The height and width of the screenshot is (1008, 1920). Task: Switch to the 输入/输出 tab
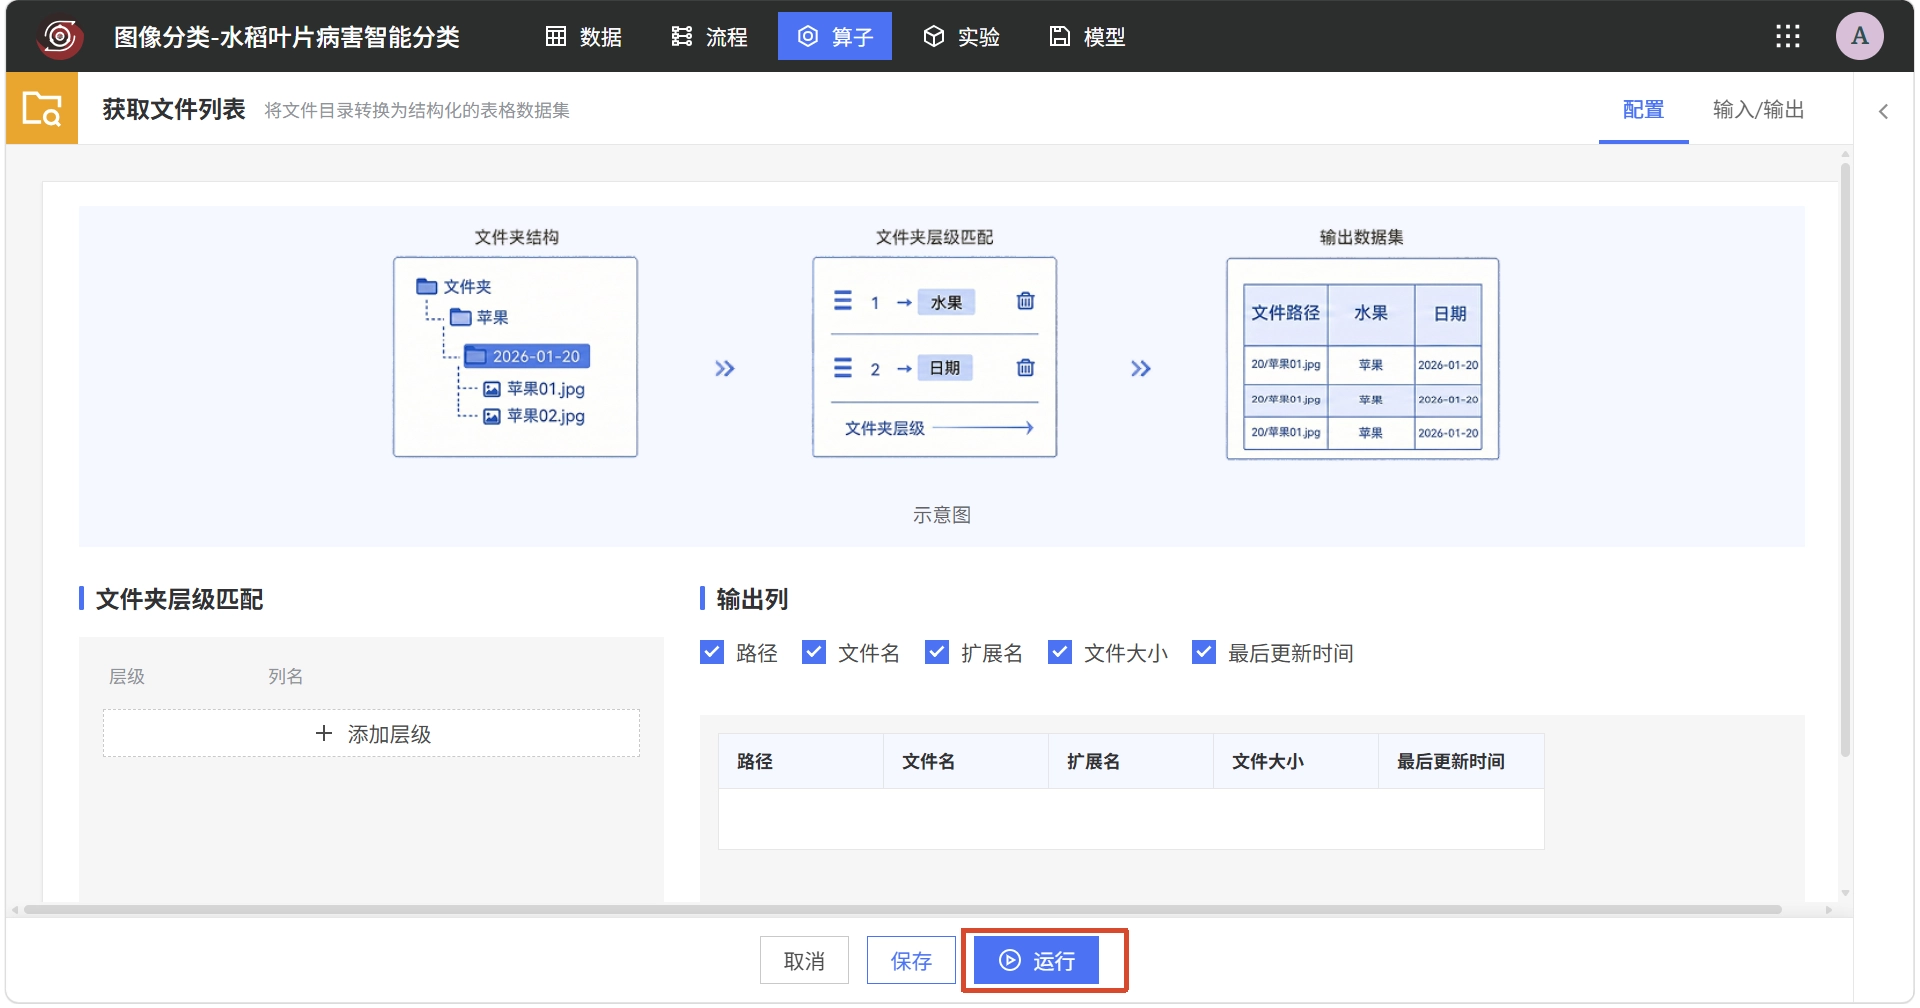(1758, 110)
